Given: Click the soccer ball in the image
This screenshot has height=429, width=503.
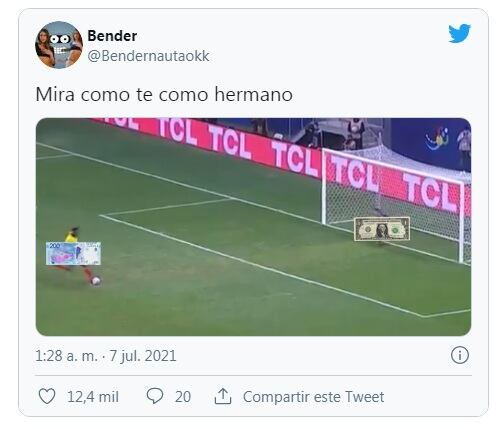Looking at the screenshot, I should tap(96, 281).
